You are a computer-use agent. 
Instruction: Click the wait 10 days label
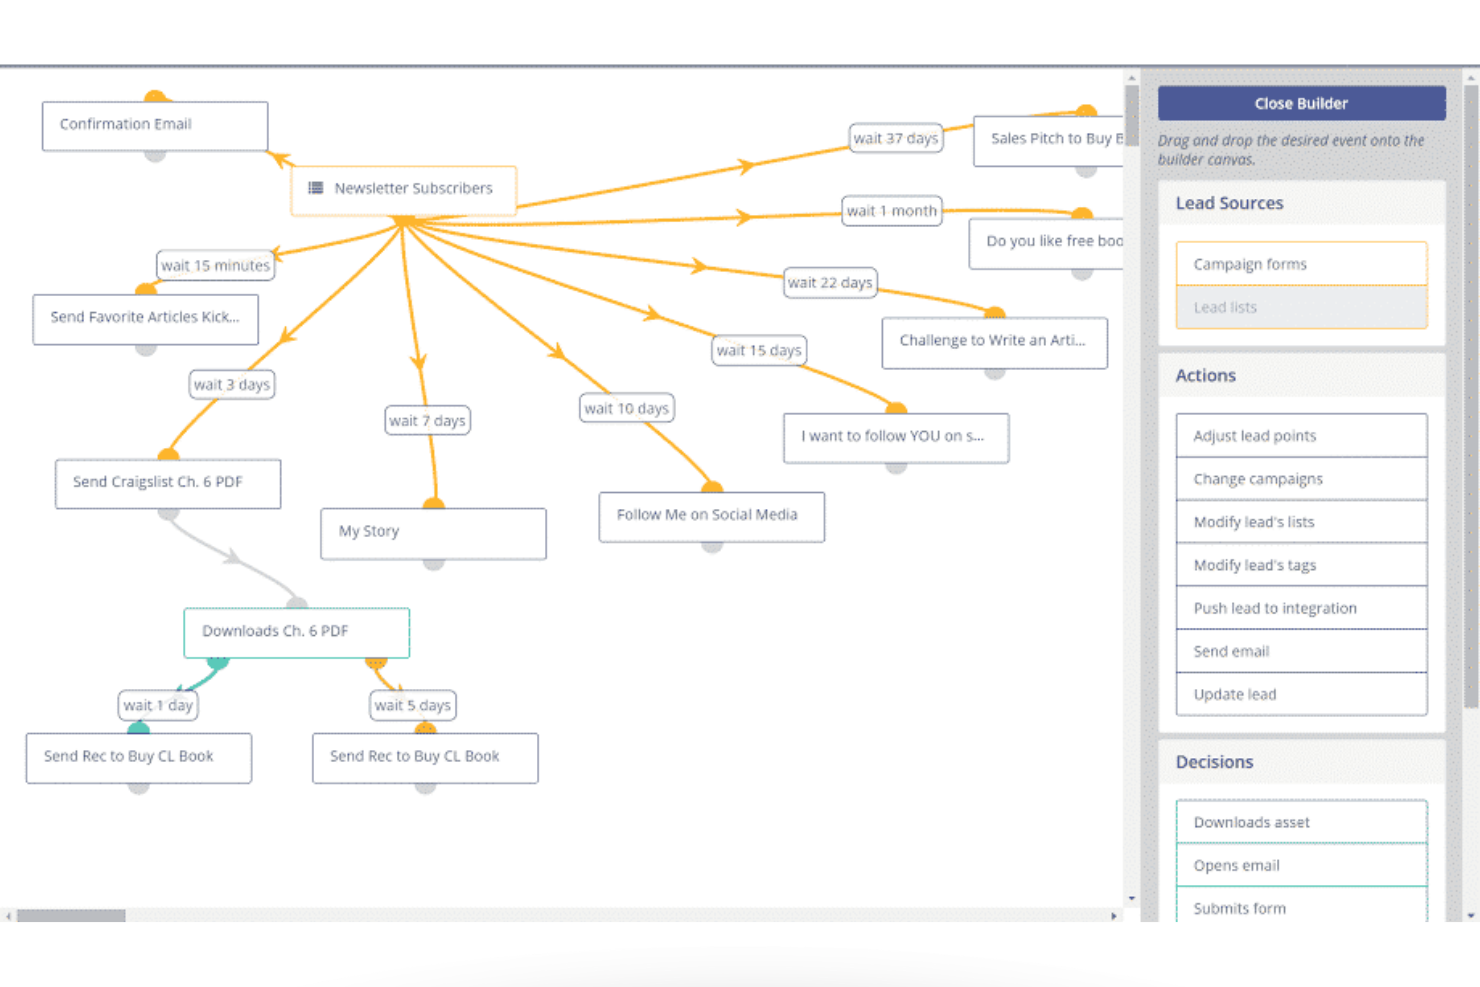tap(627, 408)
